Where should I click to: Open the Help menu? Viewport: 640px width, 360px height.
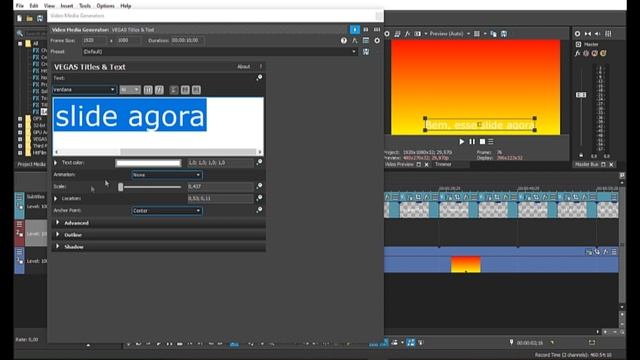[126, 6]
